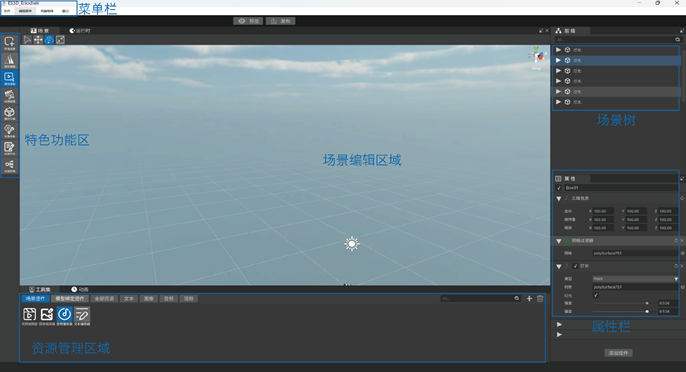The image size is (686, 372).
Task: Click the hierarchy panel search field
Action: tap(618, 39)
